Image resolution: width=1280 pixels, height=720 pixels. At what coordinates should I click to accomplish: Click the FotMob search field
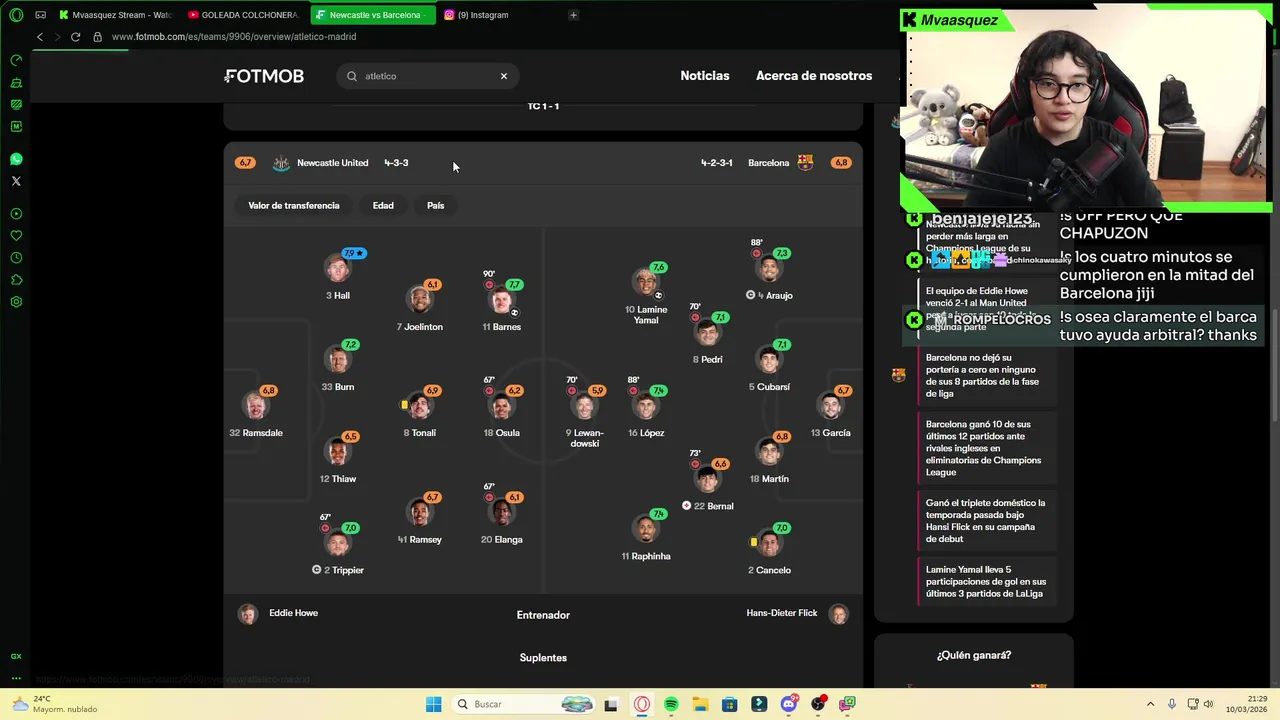[x=427, y=76]
